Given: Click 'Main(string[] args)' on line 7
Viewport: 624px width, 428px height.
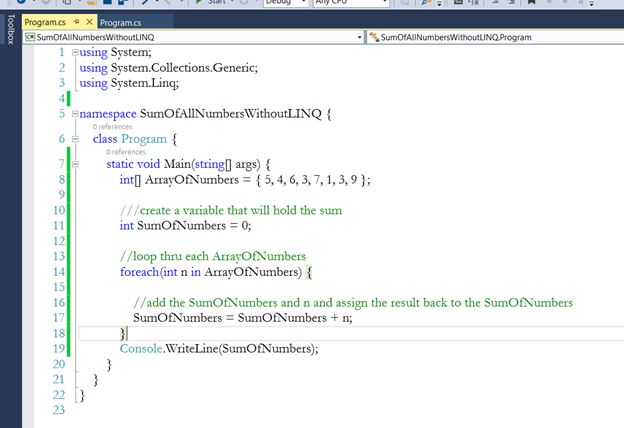Looking at the screenshot, I should click(x=212, y=164).
